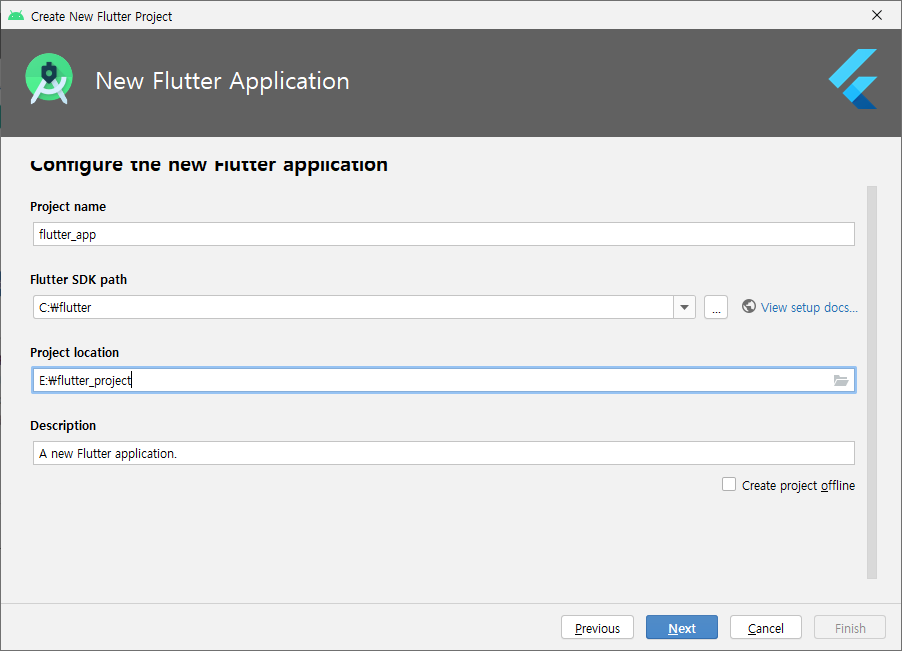Cancel the new Flutter project dialog

click(x=766, y=627)
